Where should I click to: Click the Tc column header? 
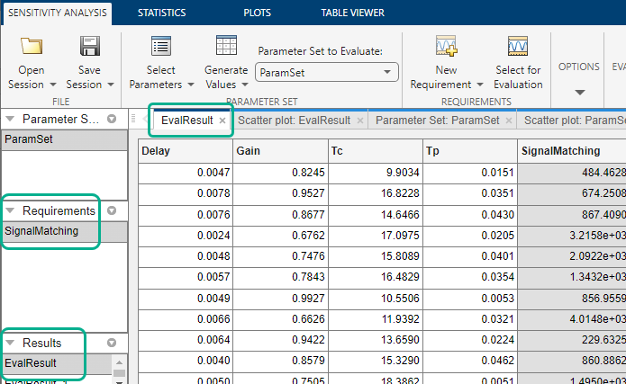coord(375,151)
